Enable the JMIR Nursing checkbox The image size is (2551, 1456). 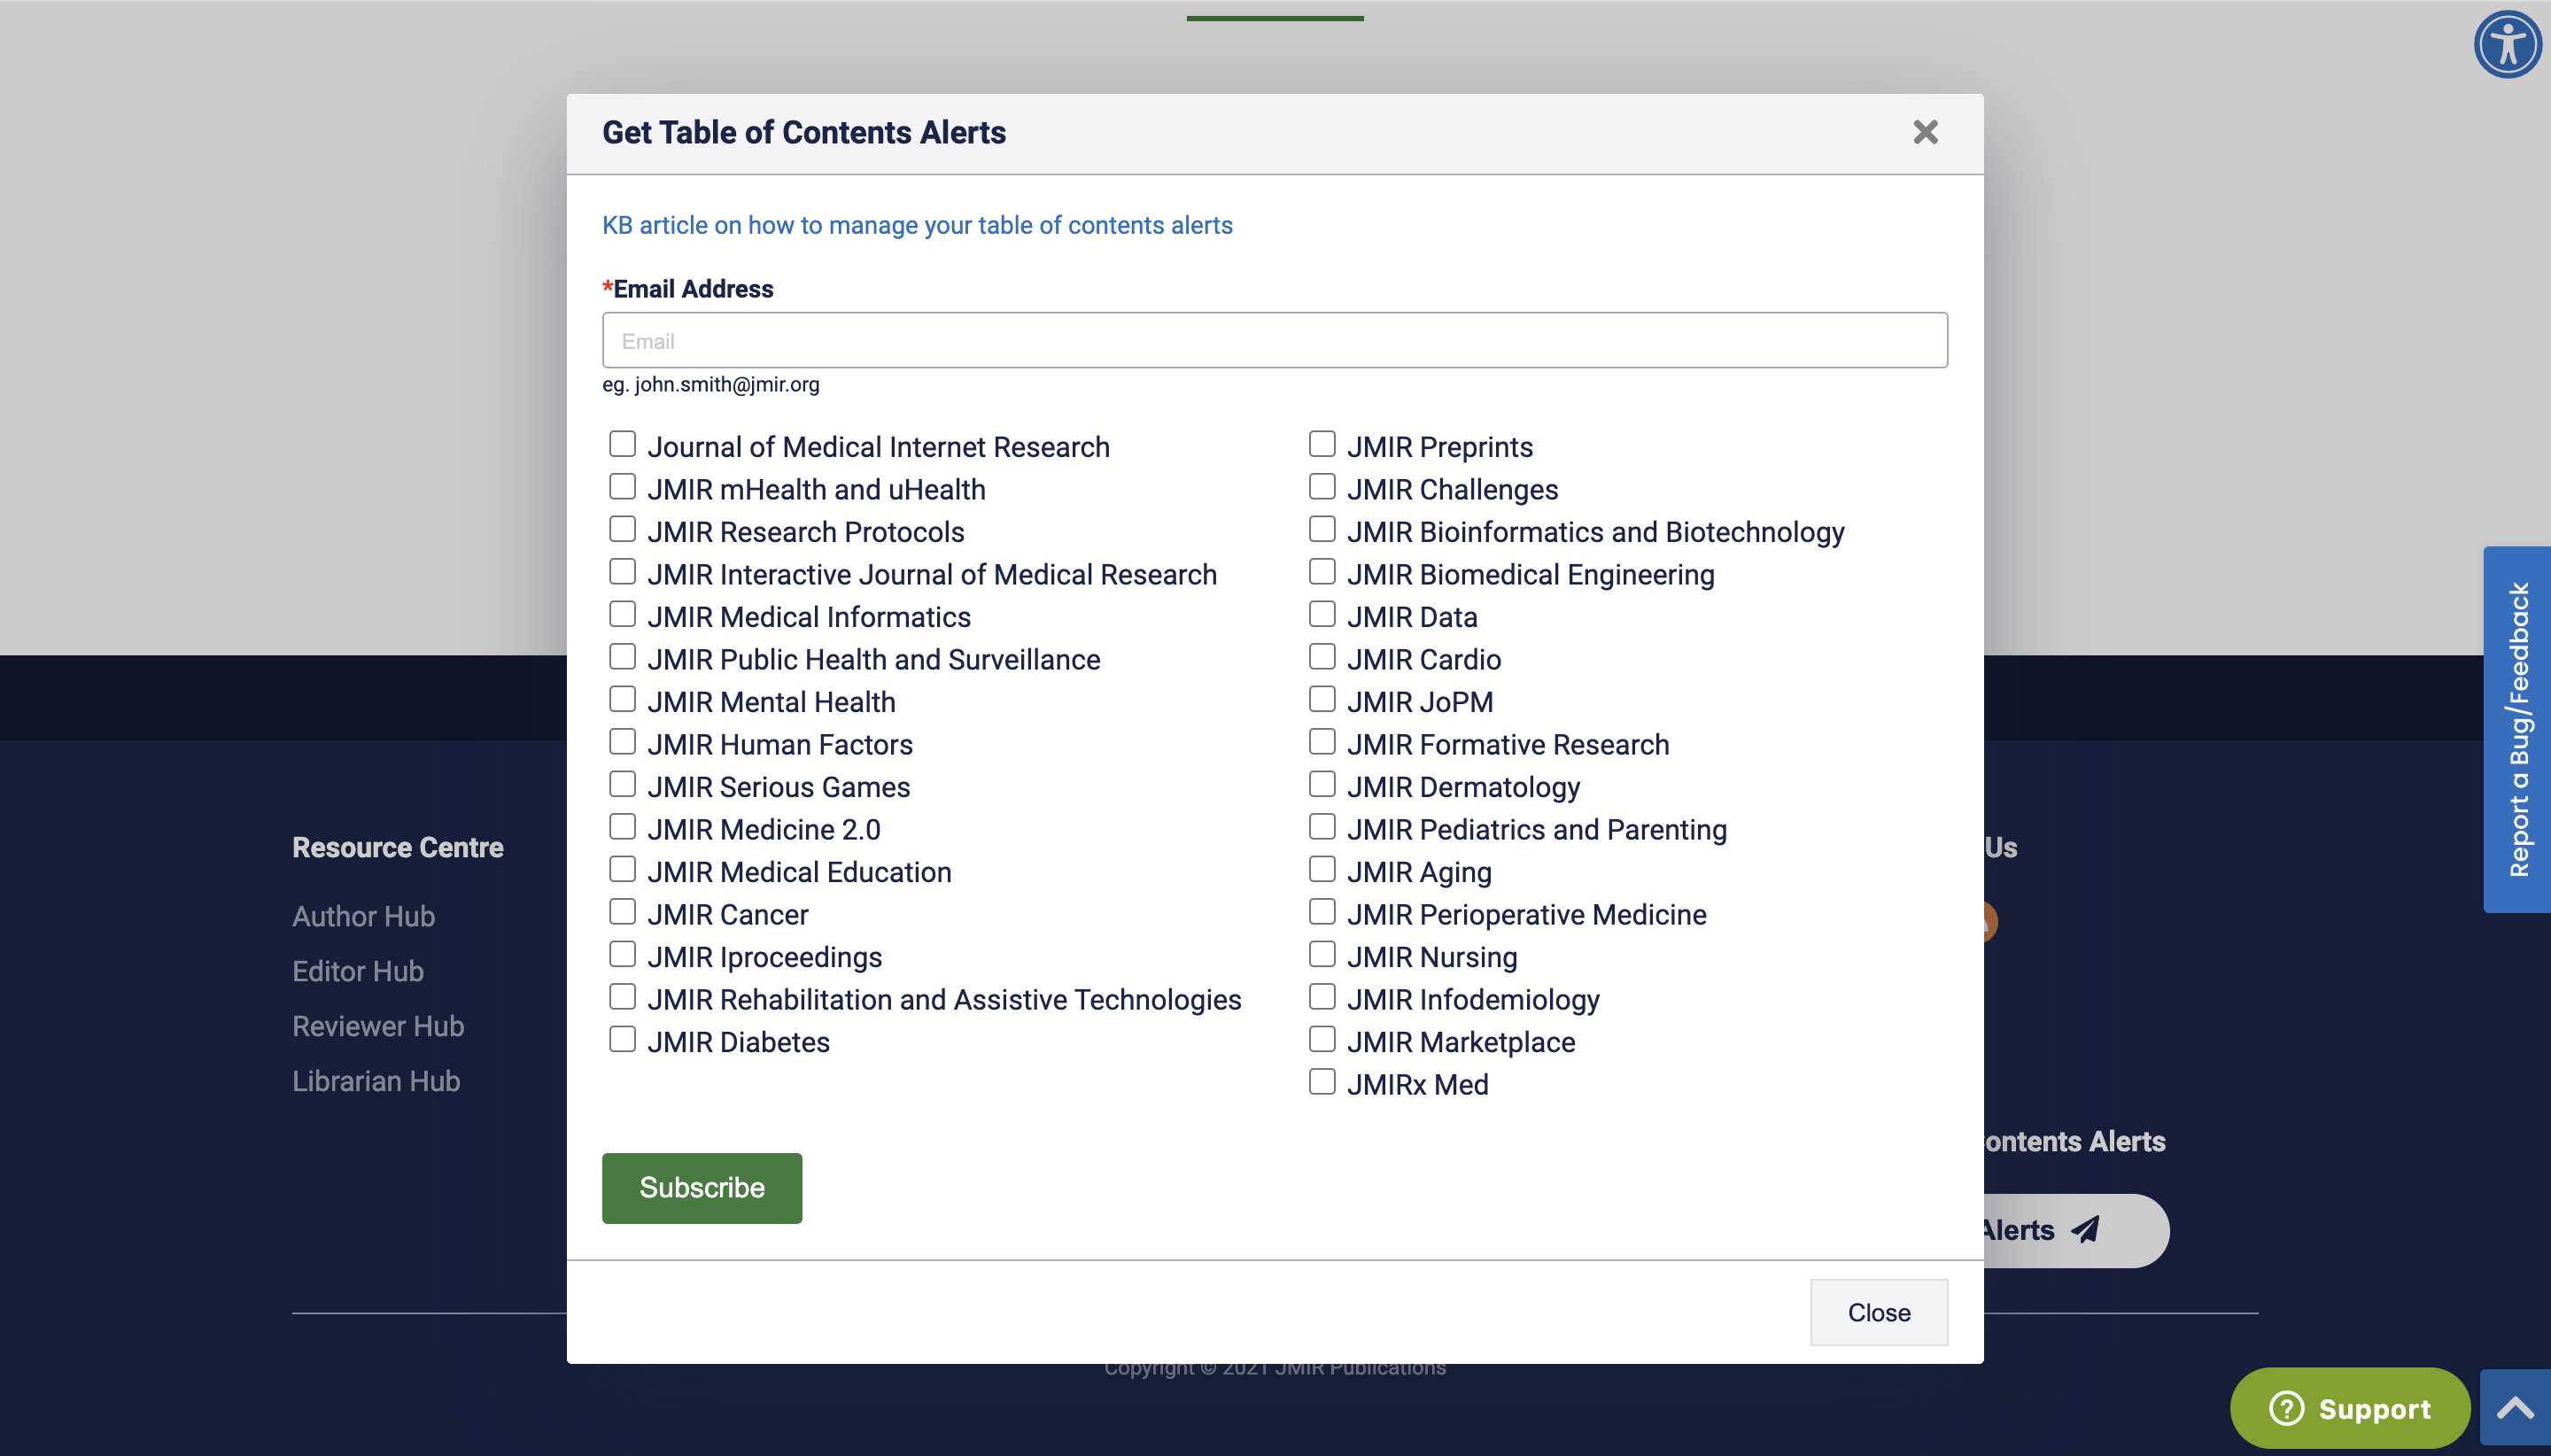tap(1322, 954)
